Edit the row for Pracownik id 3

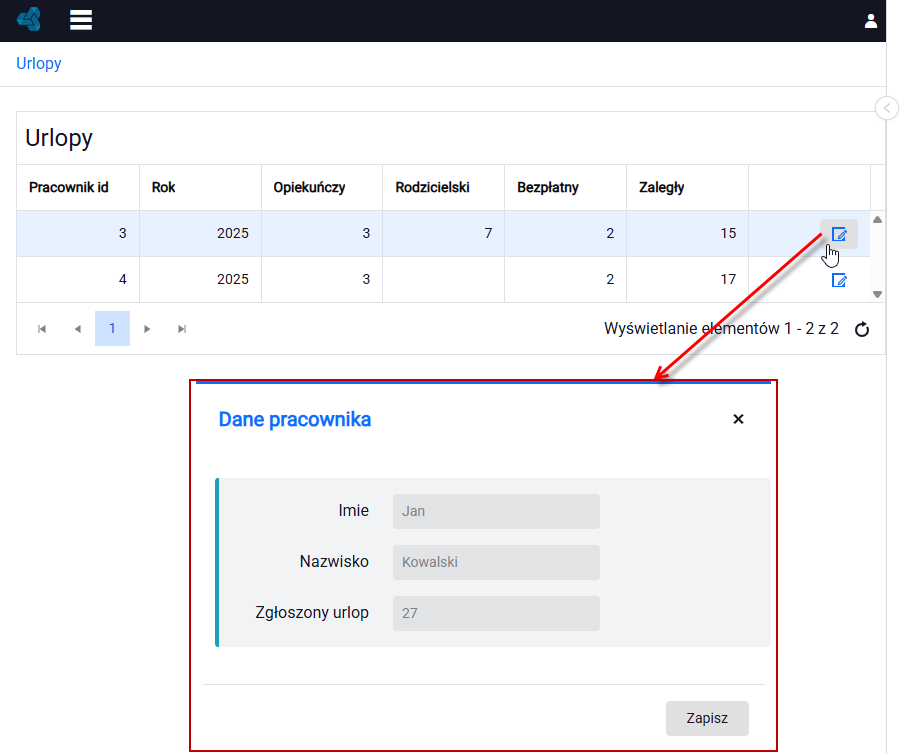(x=839, y=234)
